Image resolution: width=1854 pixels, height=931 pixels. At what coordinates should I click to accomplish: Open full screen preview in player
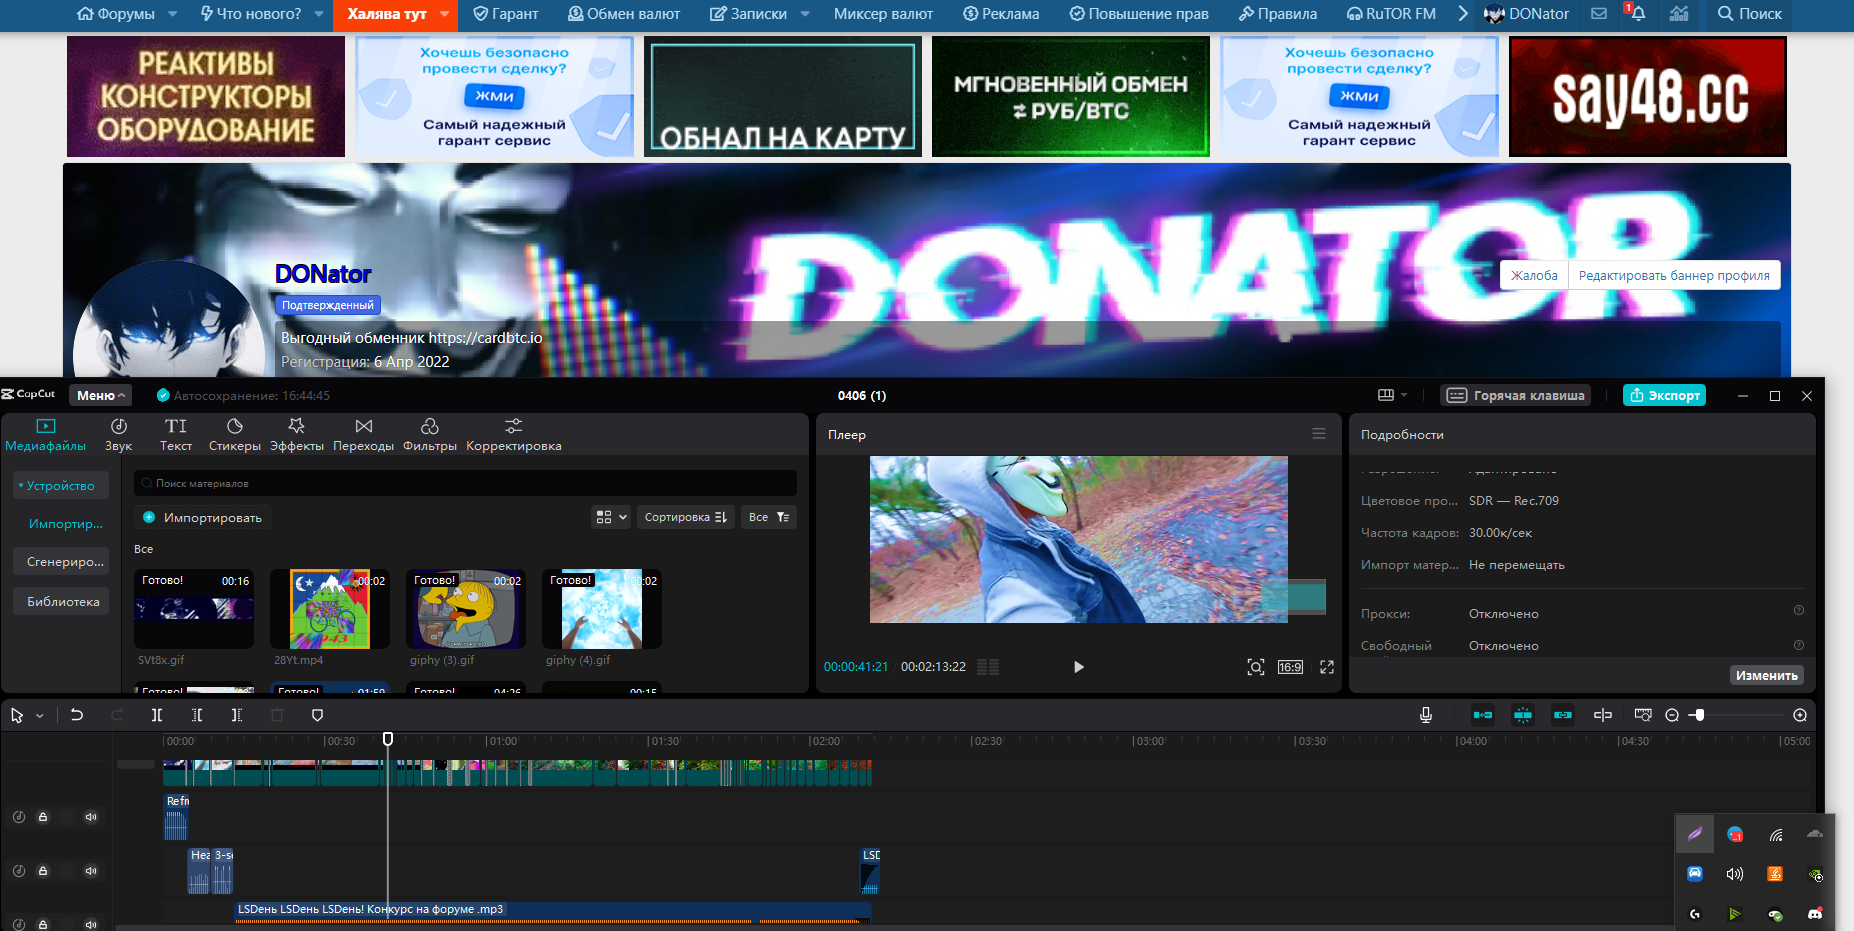pyautogui.click(x=1327, y=667)
